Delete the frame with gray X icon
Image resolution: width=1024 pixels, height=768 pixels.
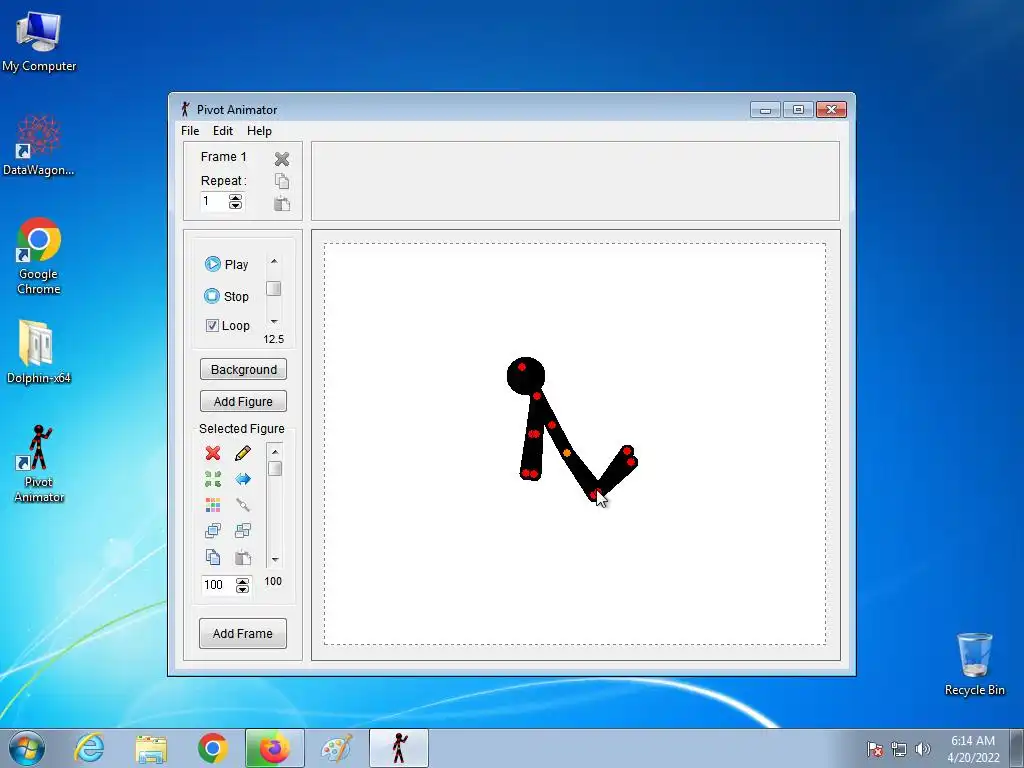[281, 159]
